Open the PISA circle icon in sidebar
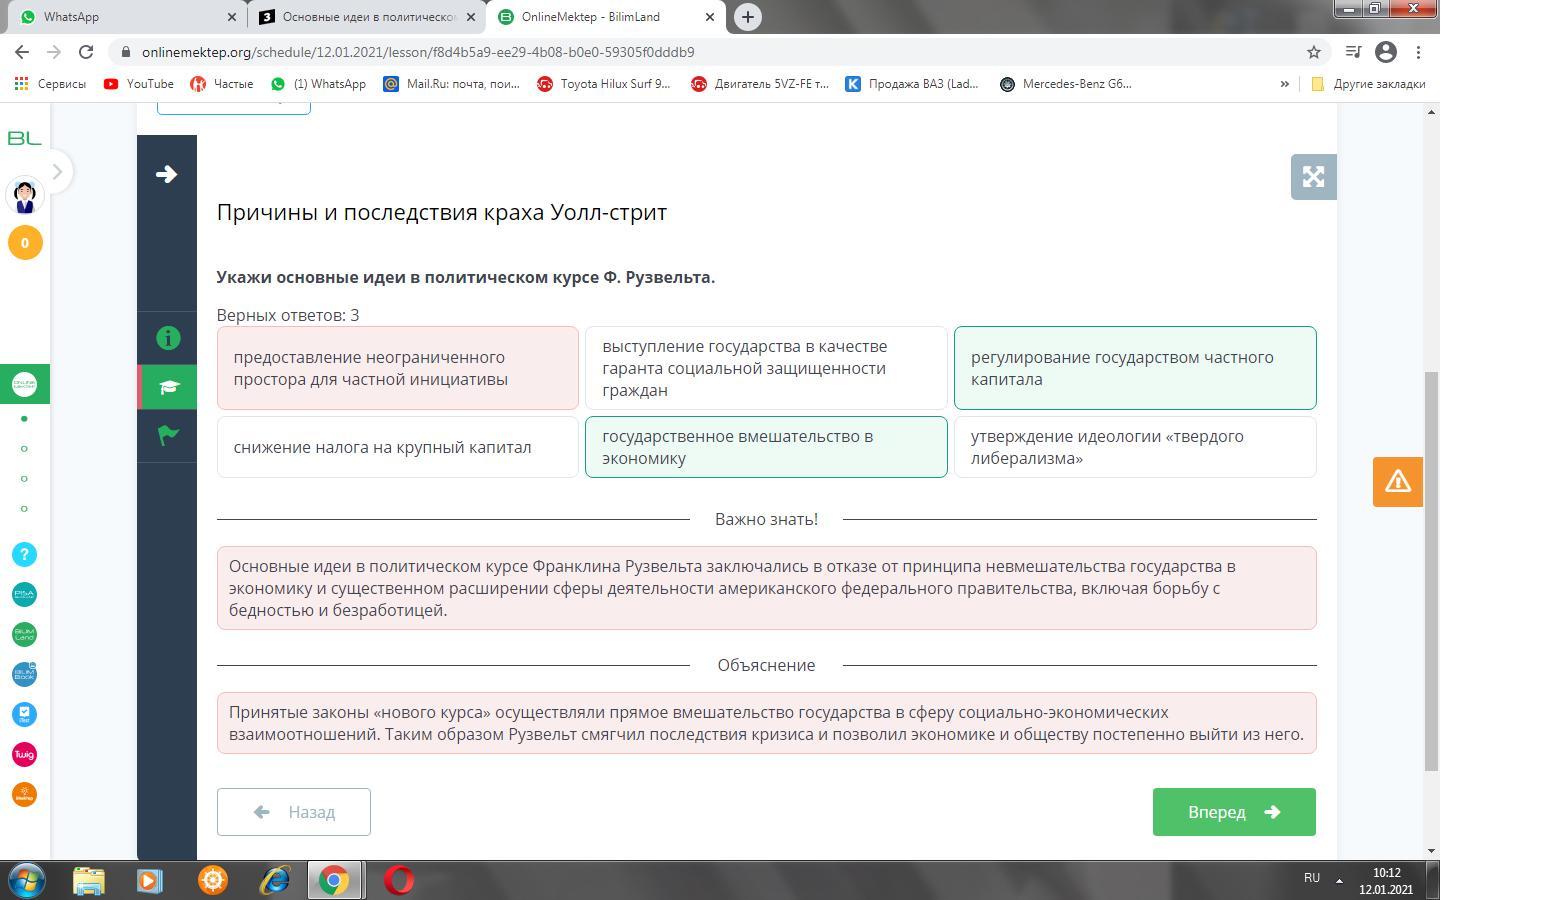The image size is (1547, 900). click(x=24, y=594)
